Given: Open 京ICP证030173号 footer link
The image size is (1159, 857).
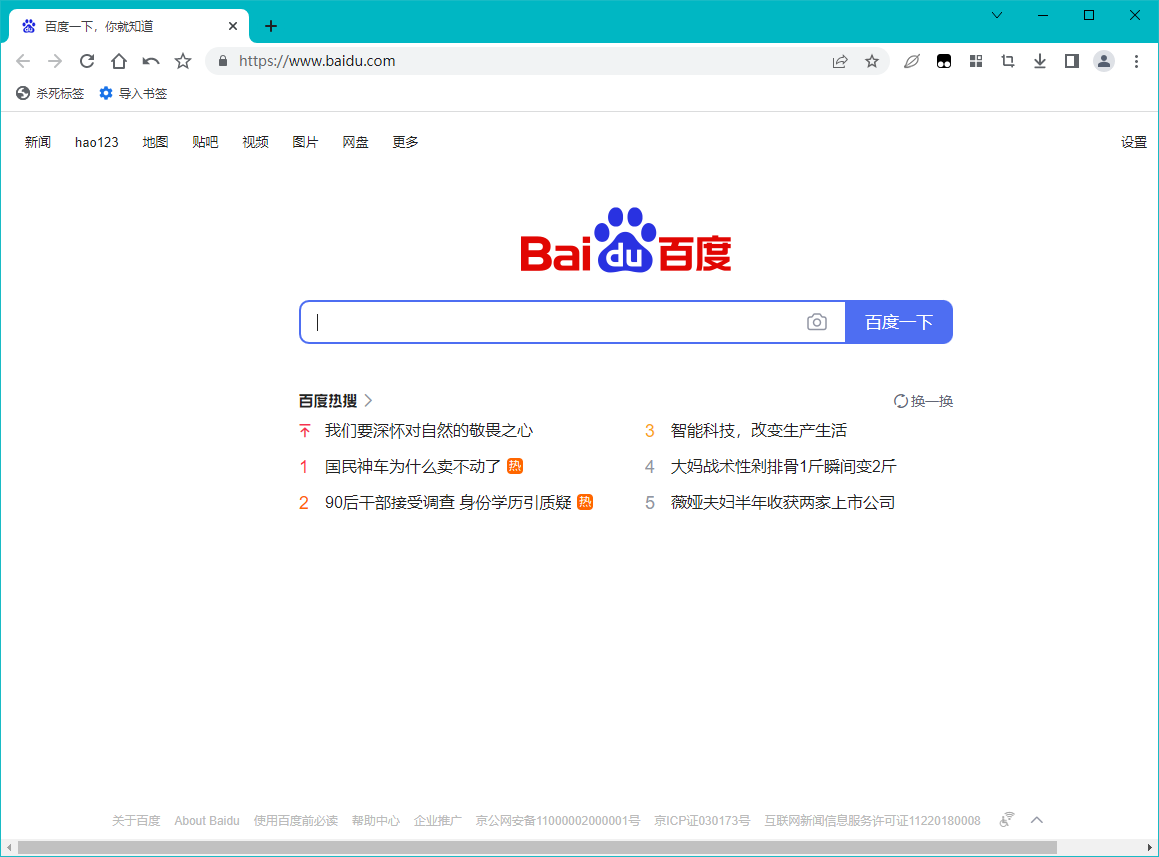Looking at the screenshot, I should click(702, 821).
